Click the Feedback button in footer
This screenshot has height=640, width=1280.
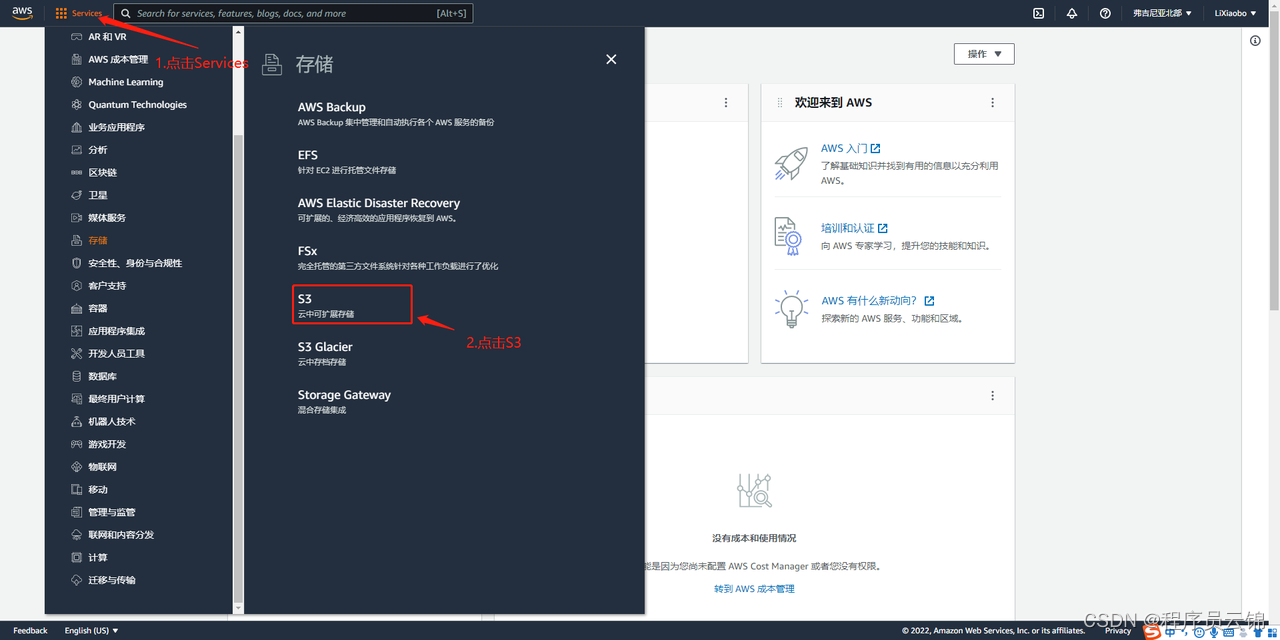pyautogui.click(x=30, y=630)
